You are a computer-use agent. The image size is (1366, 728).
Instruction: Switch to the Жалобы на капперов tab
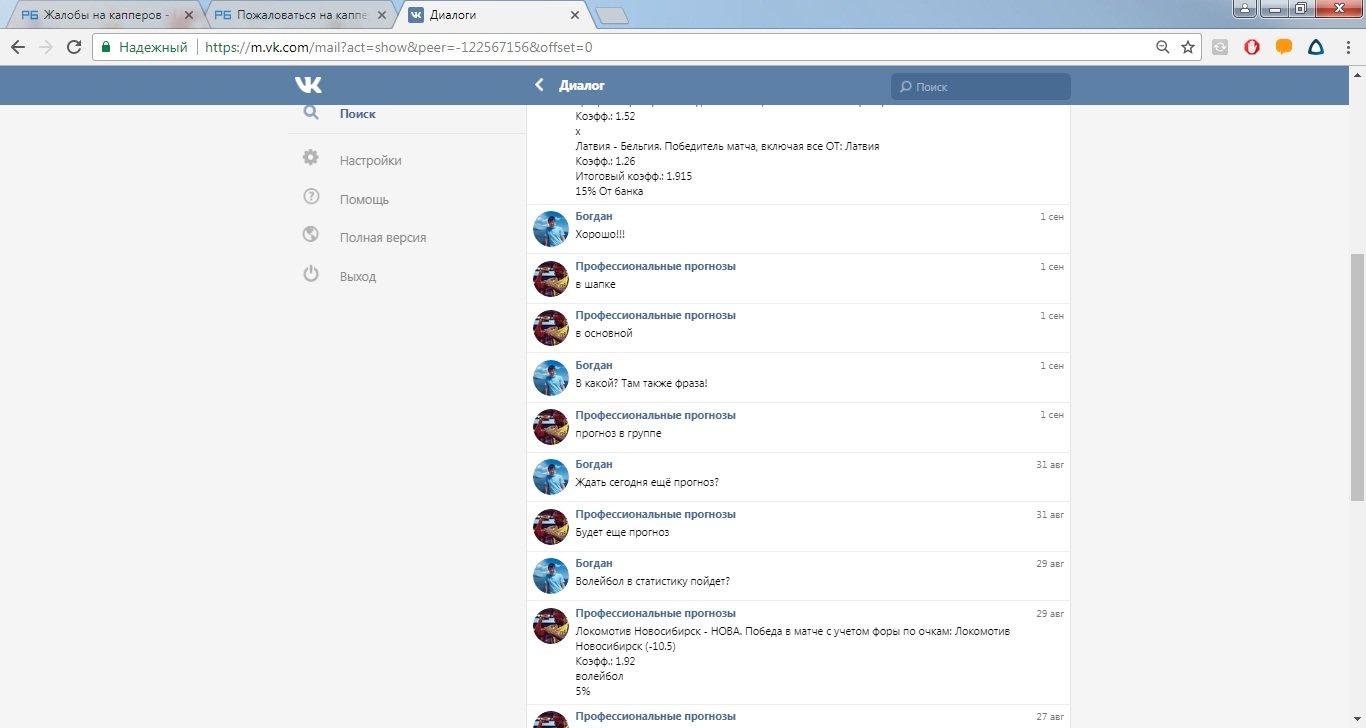pos(100,16)
